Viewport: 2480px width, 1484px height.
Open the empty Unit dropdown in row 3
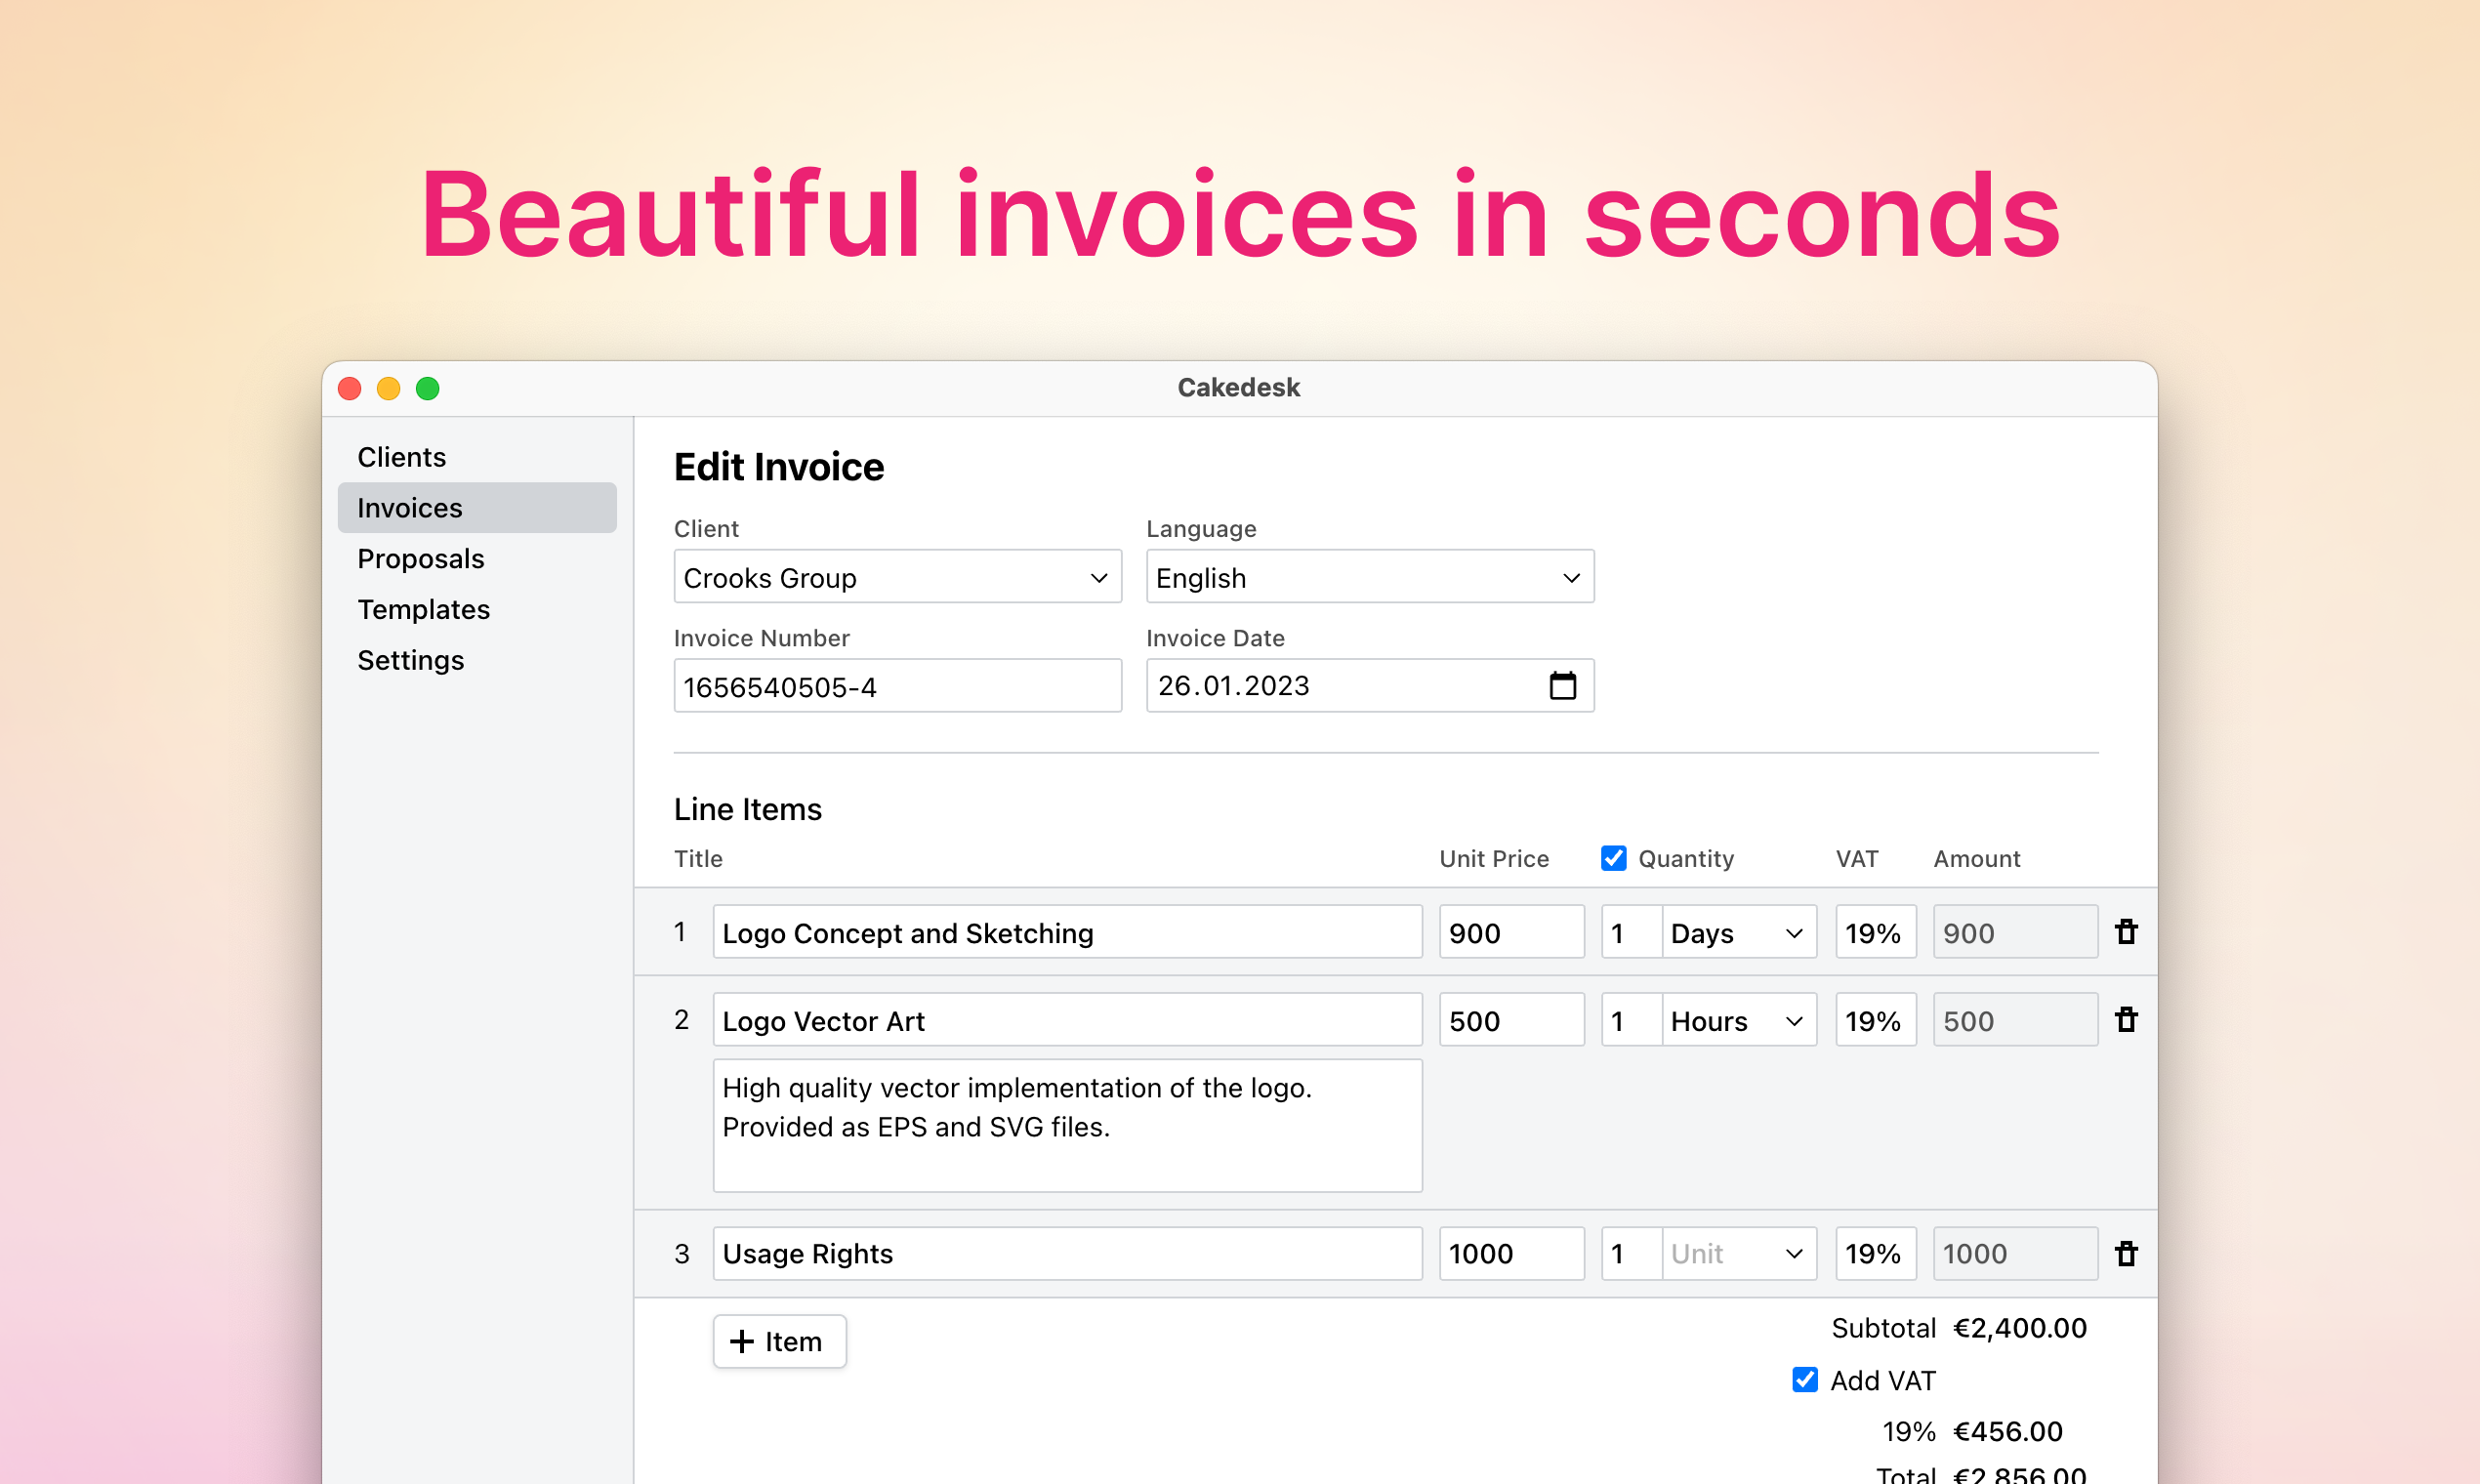pos(1739,1253)
